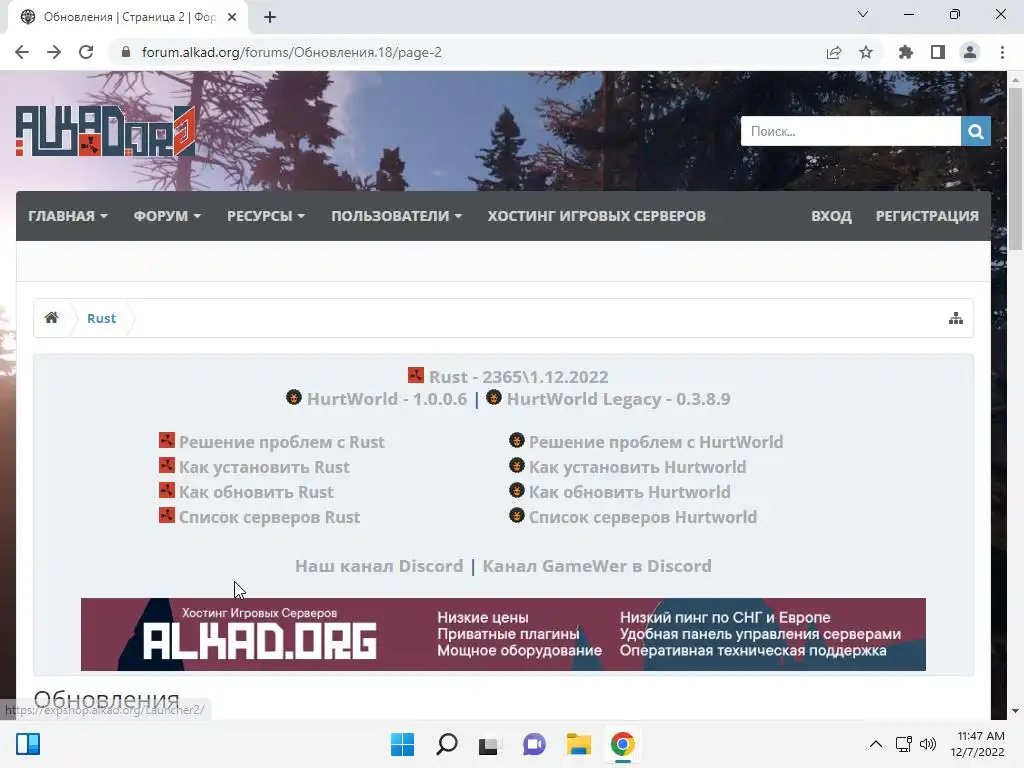Open a new browser tab with plus
1024x768 pixels.
270,17
